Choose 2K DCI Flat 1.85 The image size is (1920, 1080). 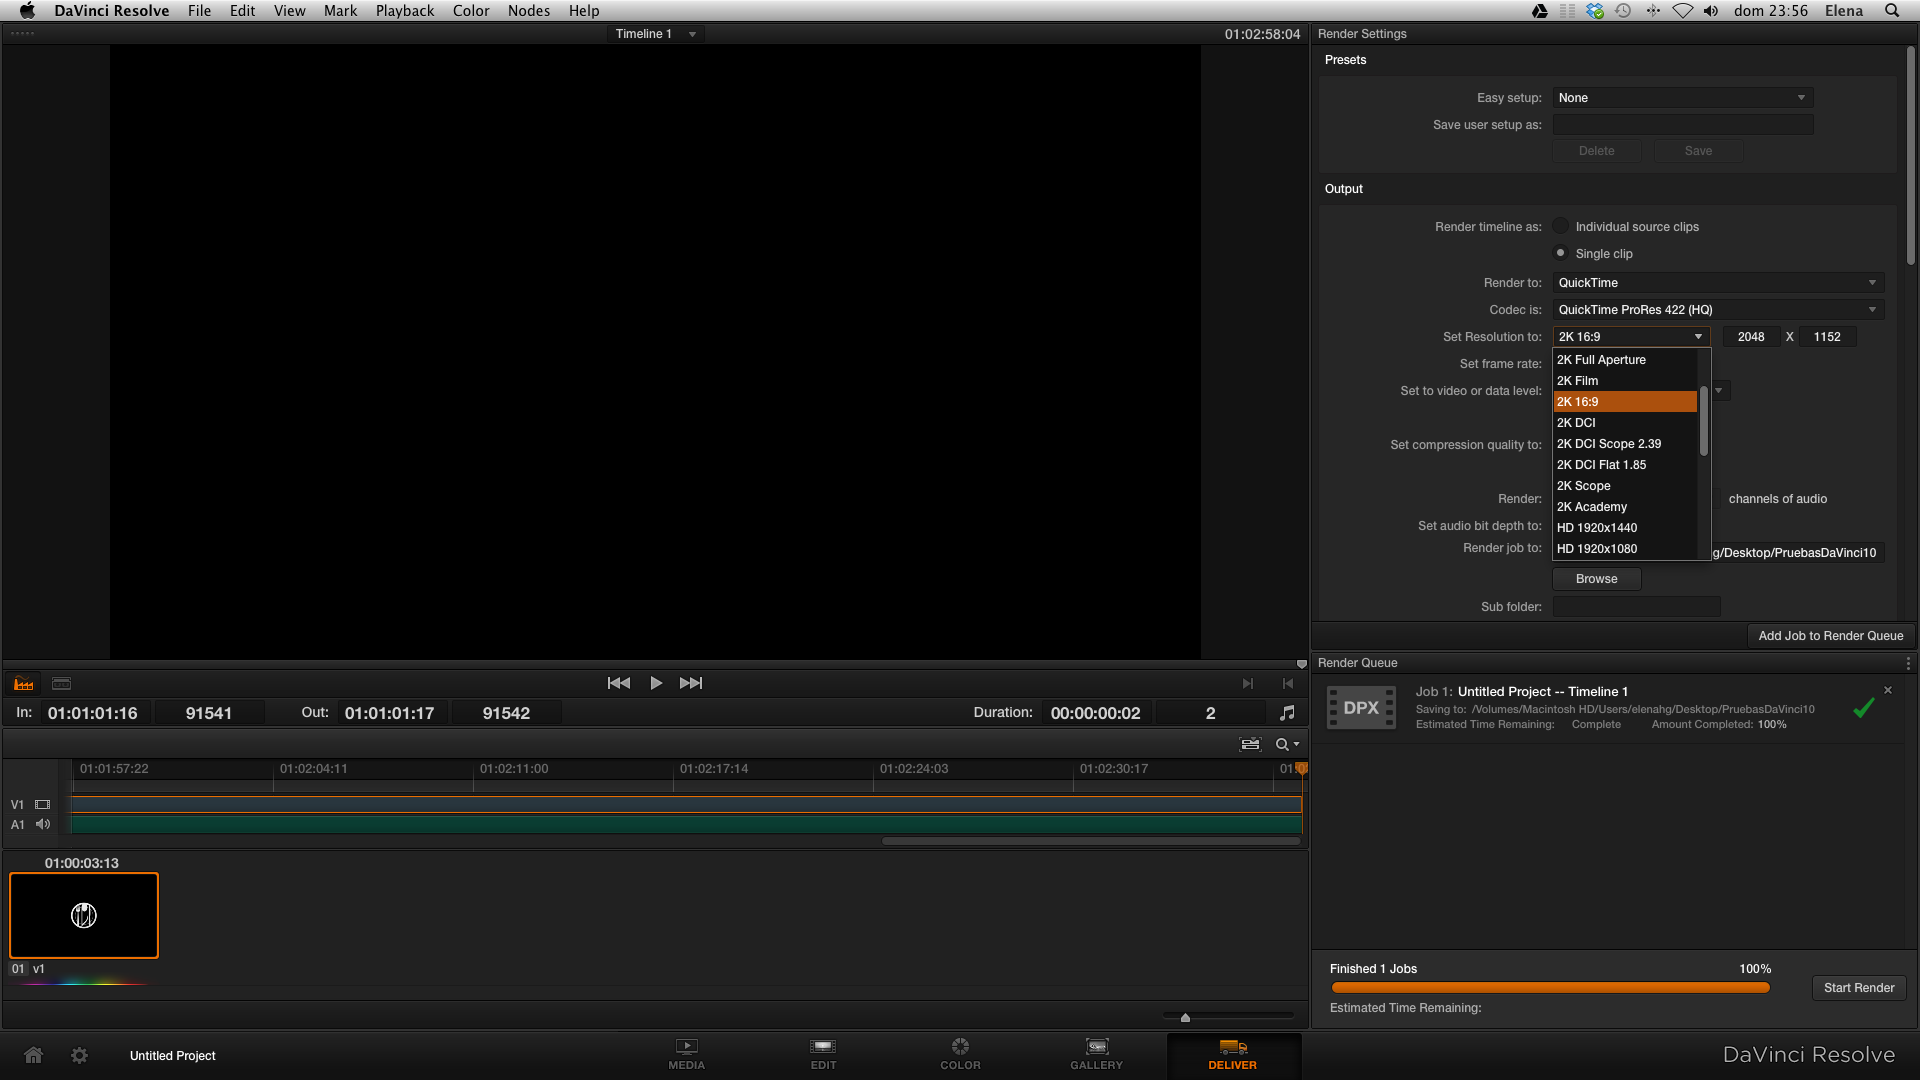1625,465
